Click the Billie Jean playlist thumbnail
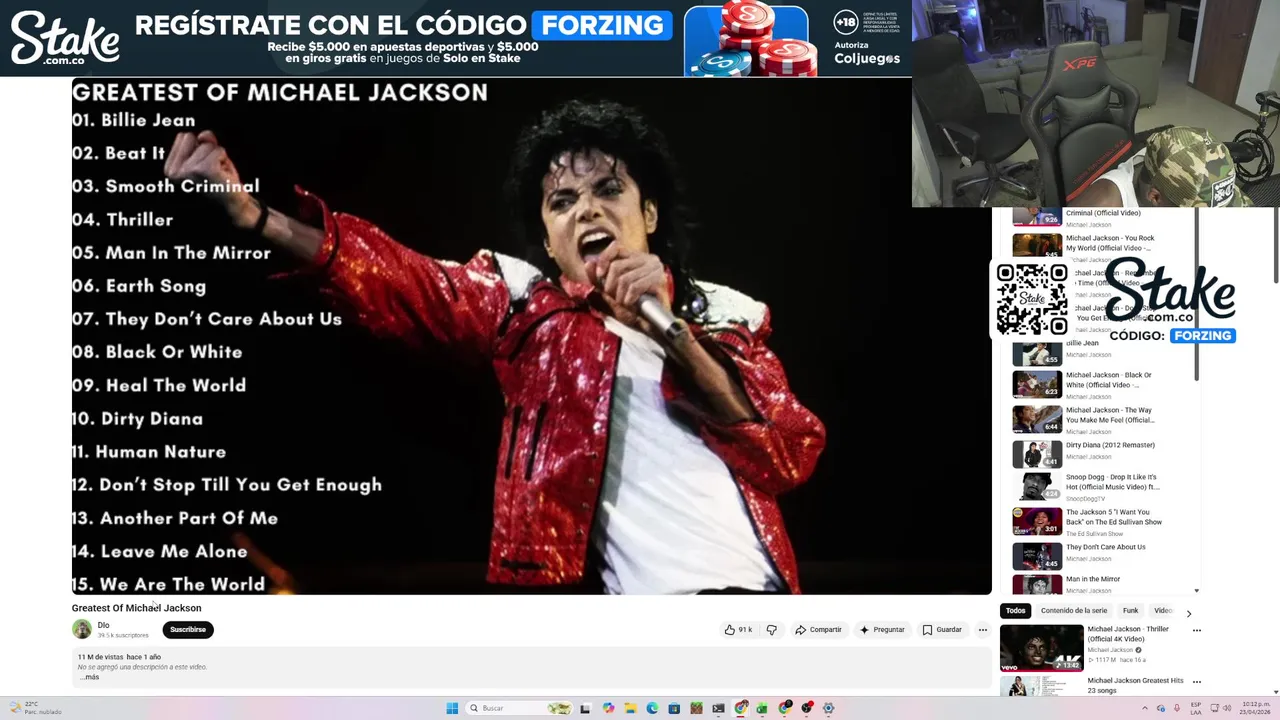 click(1037, 354)
